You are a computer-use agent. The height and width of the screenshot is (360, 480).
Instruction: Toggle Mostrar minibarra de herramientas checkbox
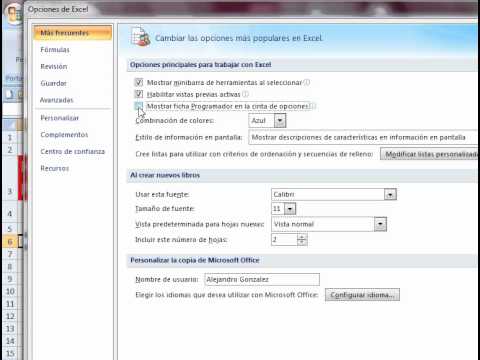click(x=139, y=82)
